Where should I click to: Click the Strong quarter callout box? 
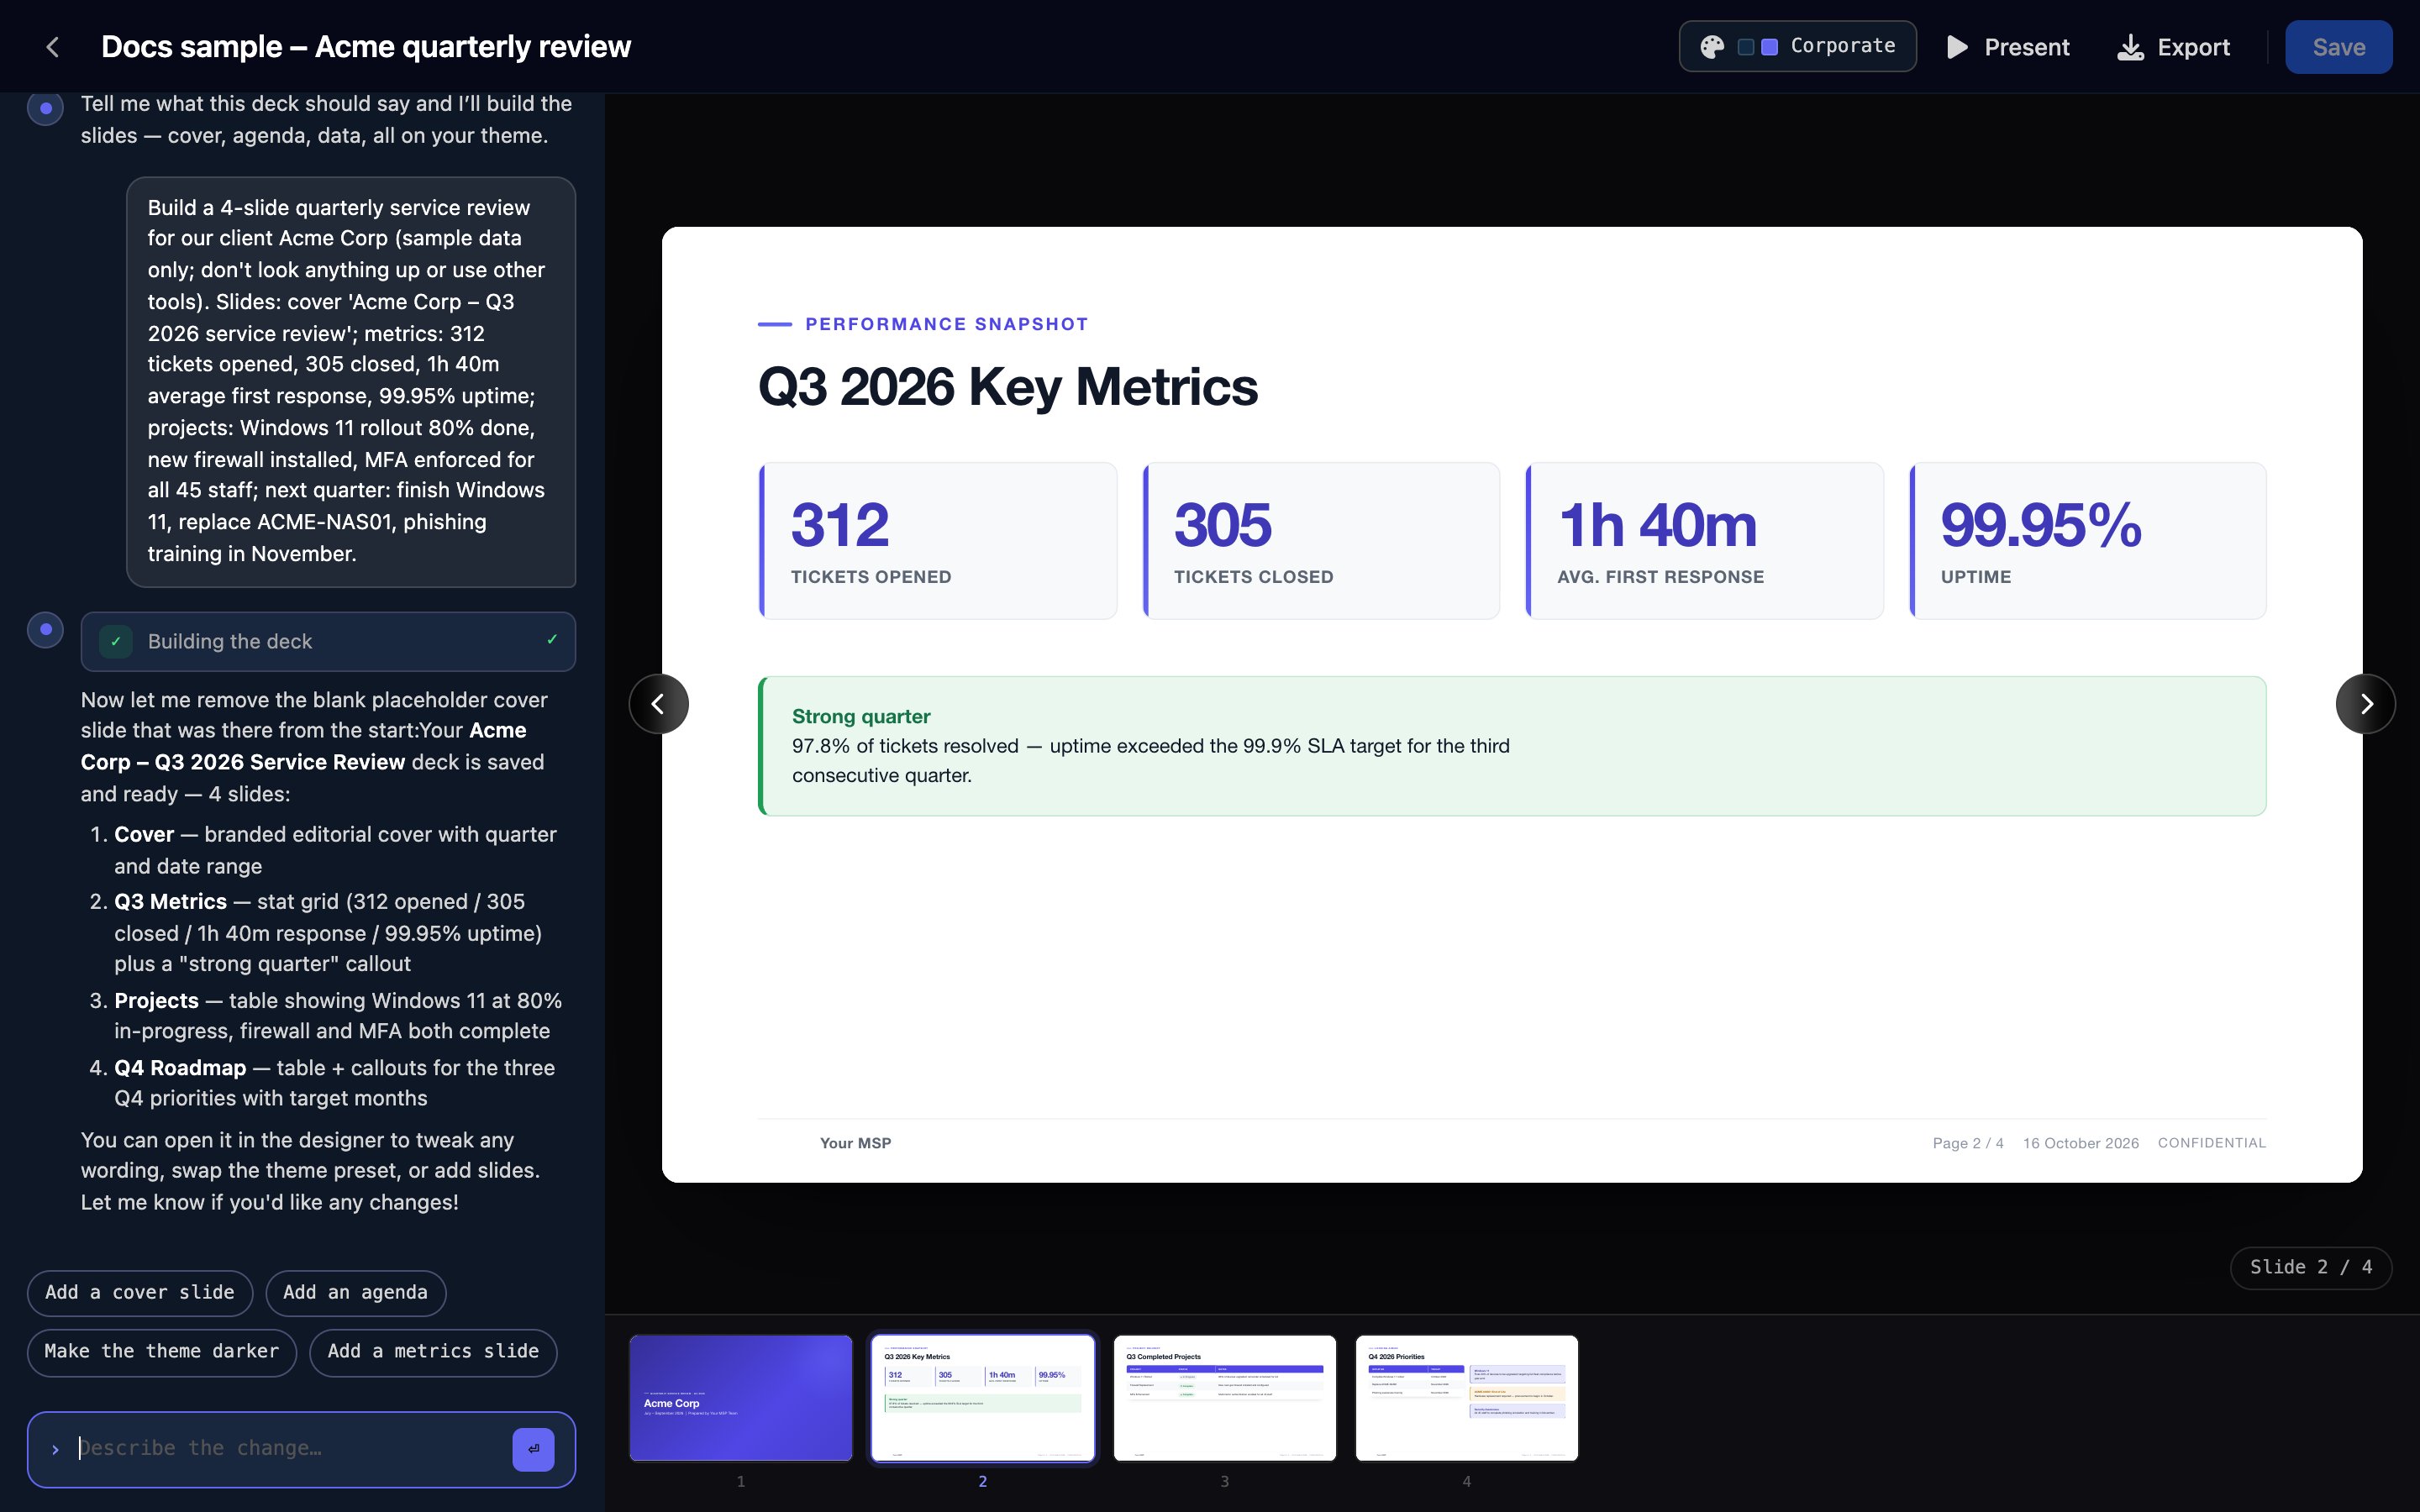[x=1512, y=746]
